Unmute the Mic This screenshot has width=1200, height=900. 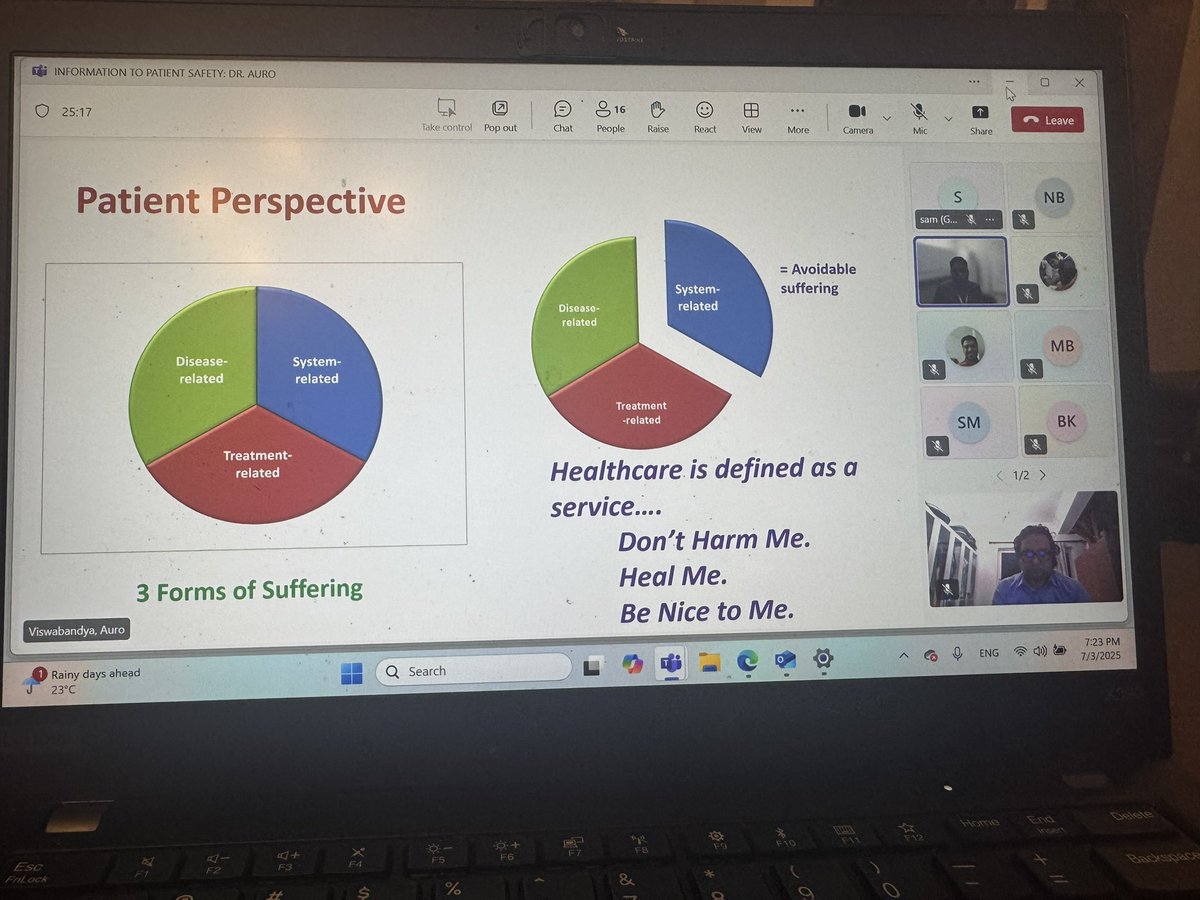919,119
